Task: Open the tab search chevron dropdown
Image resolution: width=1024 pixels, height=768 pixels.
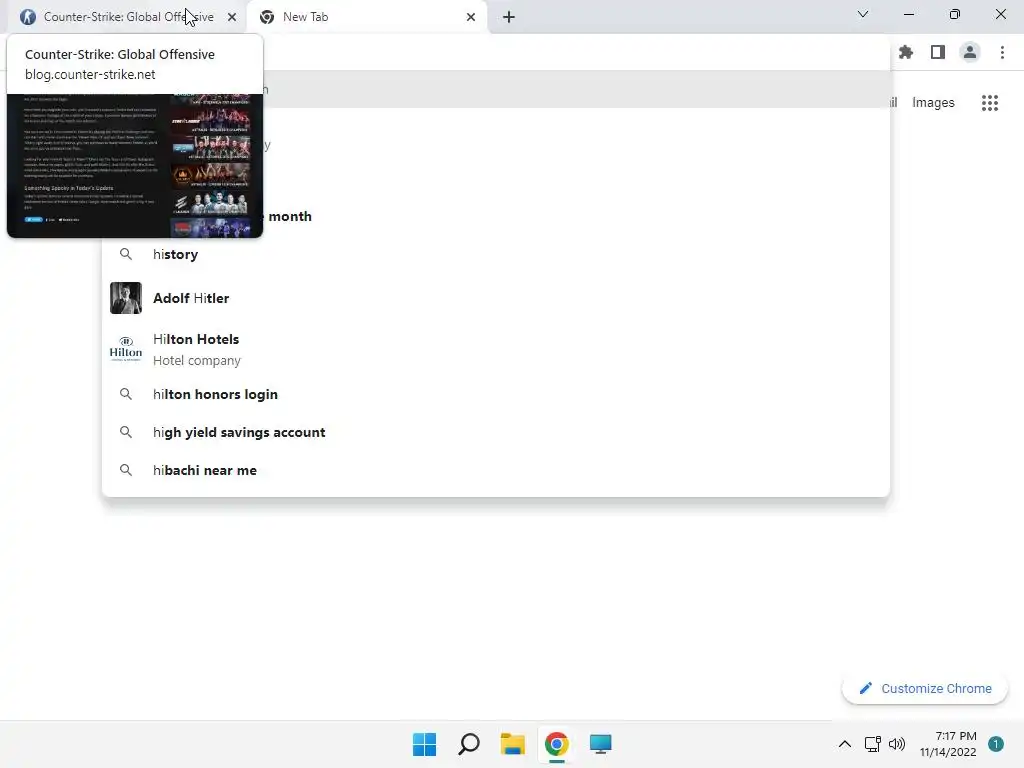Action: tap(863, 14)
